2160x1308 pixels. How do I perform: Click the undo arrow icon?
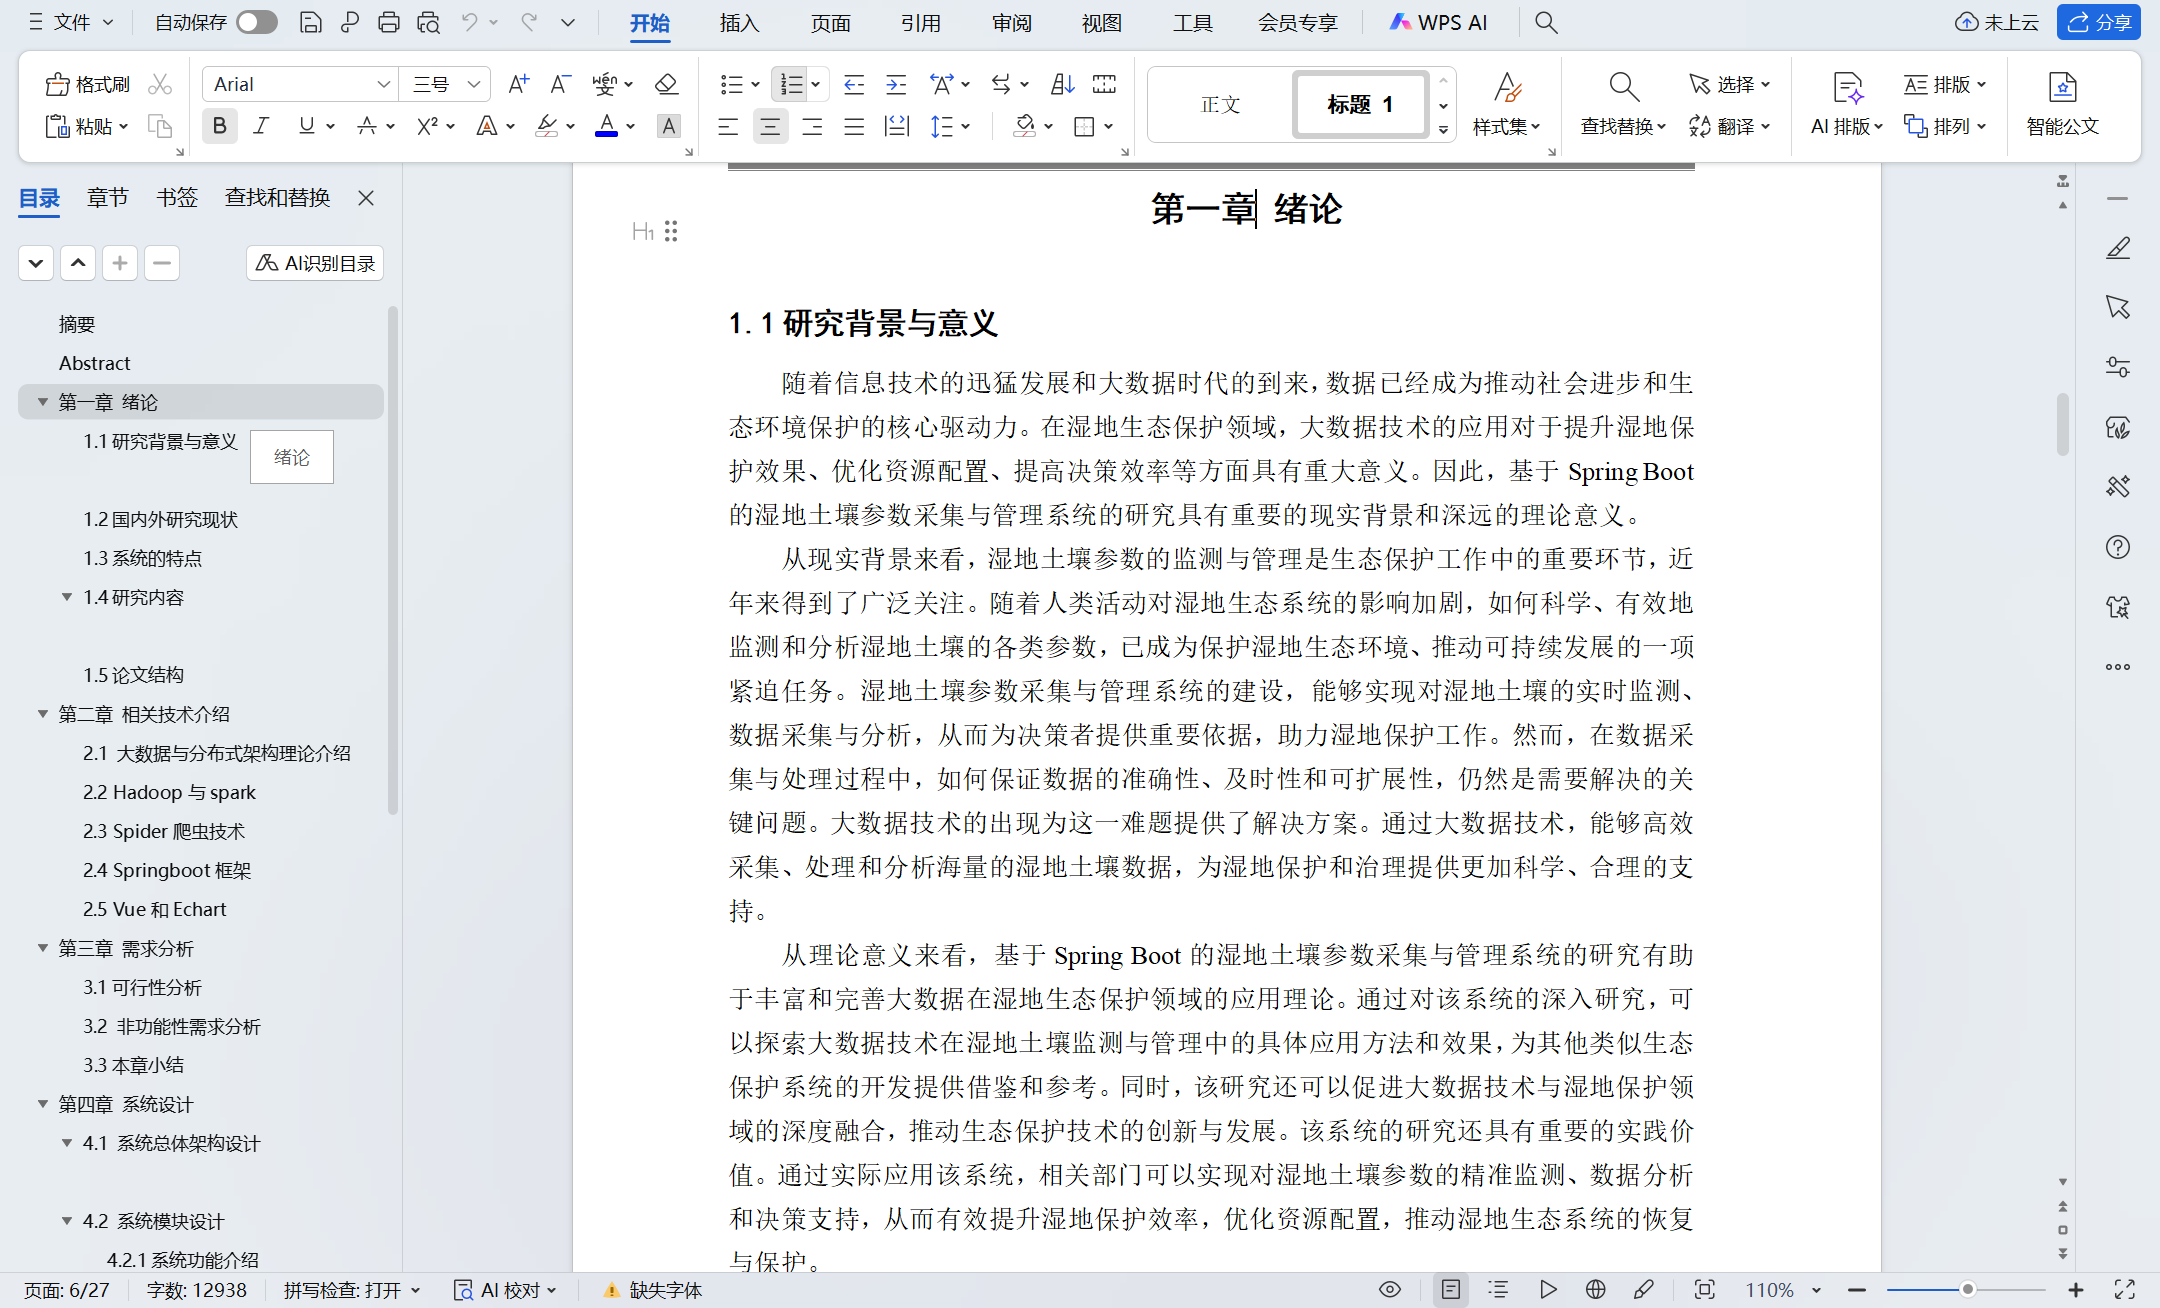point(468,22)
